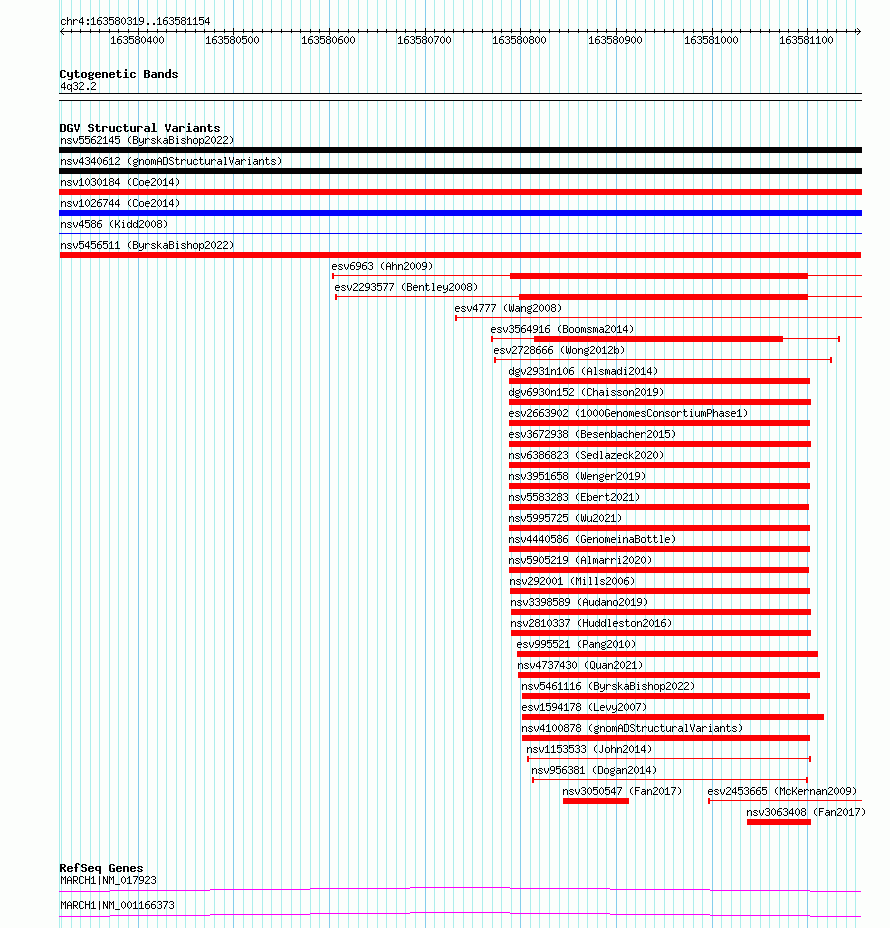Open the nsv5583283 (Ebert2021) label
890x928 pixels.
(575, 497)
